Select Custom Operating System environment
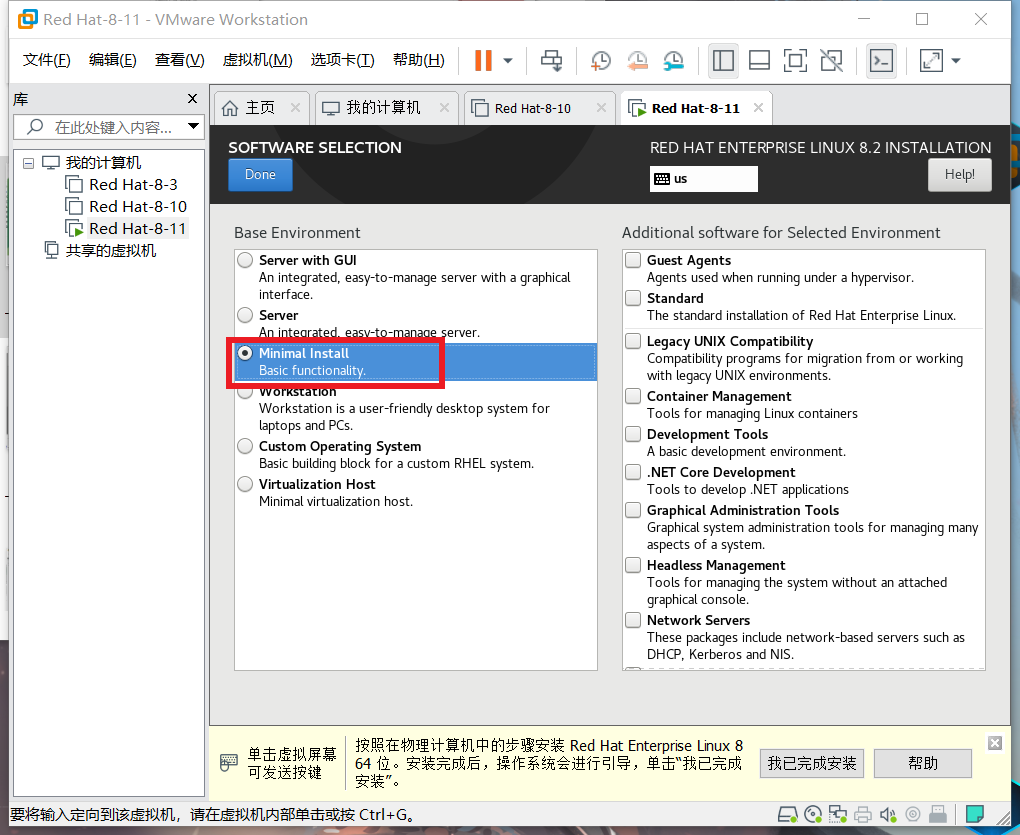Image resolution: width=1020 pixels, height=835 pixels. (245, 446)
